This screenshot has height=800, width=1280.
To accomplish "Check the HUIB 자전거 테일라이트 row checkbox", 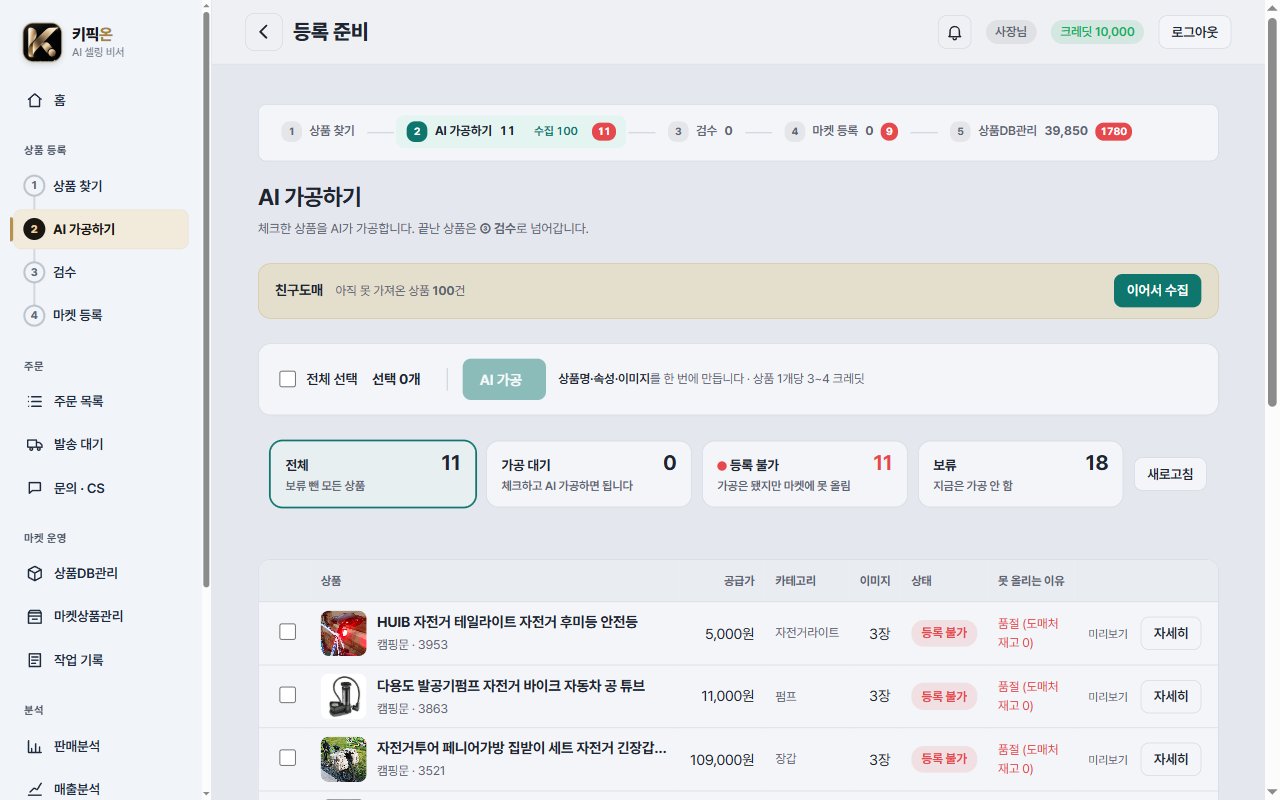I will pos(288,632).
